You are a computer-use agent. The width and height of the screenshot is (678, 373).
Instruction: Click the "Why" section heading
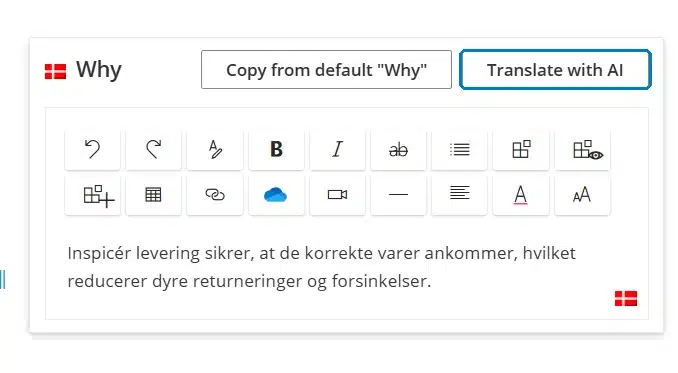coord(99,70)
